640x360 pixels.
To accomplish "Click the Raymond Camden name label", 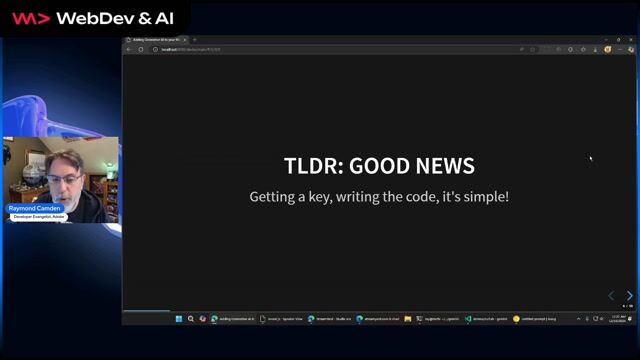I will pos(35,208).
